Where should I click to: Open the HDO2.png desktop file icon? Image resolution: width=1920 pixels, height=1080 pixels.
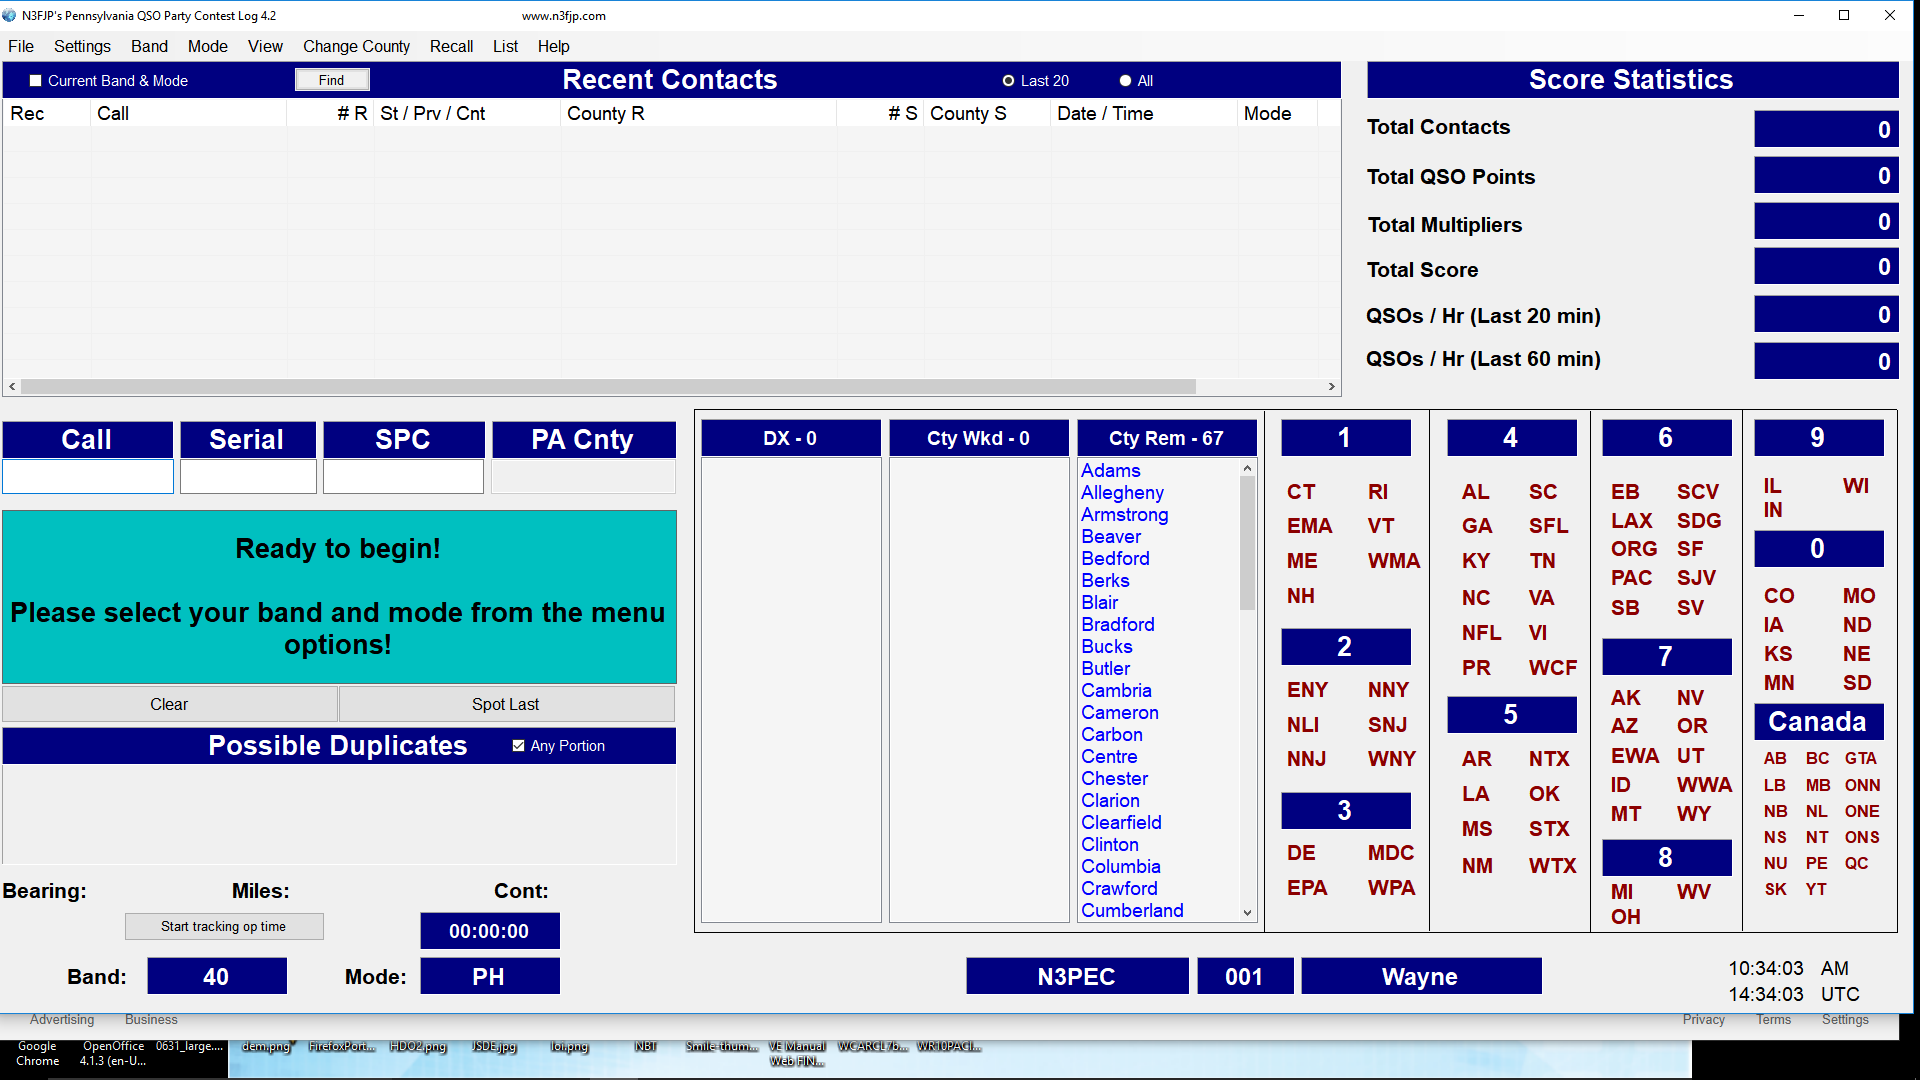click(418, 1046)
